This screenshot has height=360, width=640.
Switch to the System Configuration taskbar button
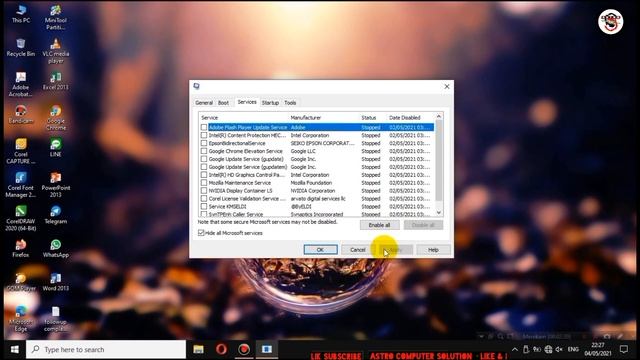pos(267,349)
